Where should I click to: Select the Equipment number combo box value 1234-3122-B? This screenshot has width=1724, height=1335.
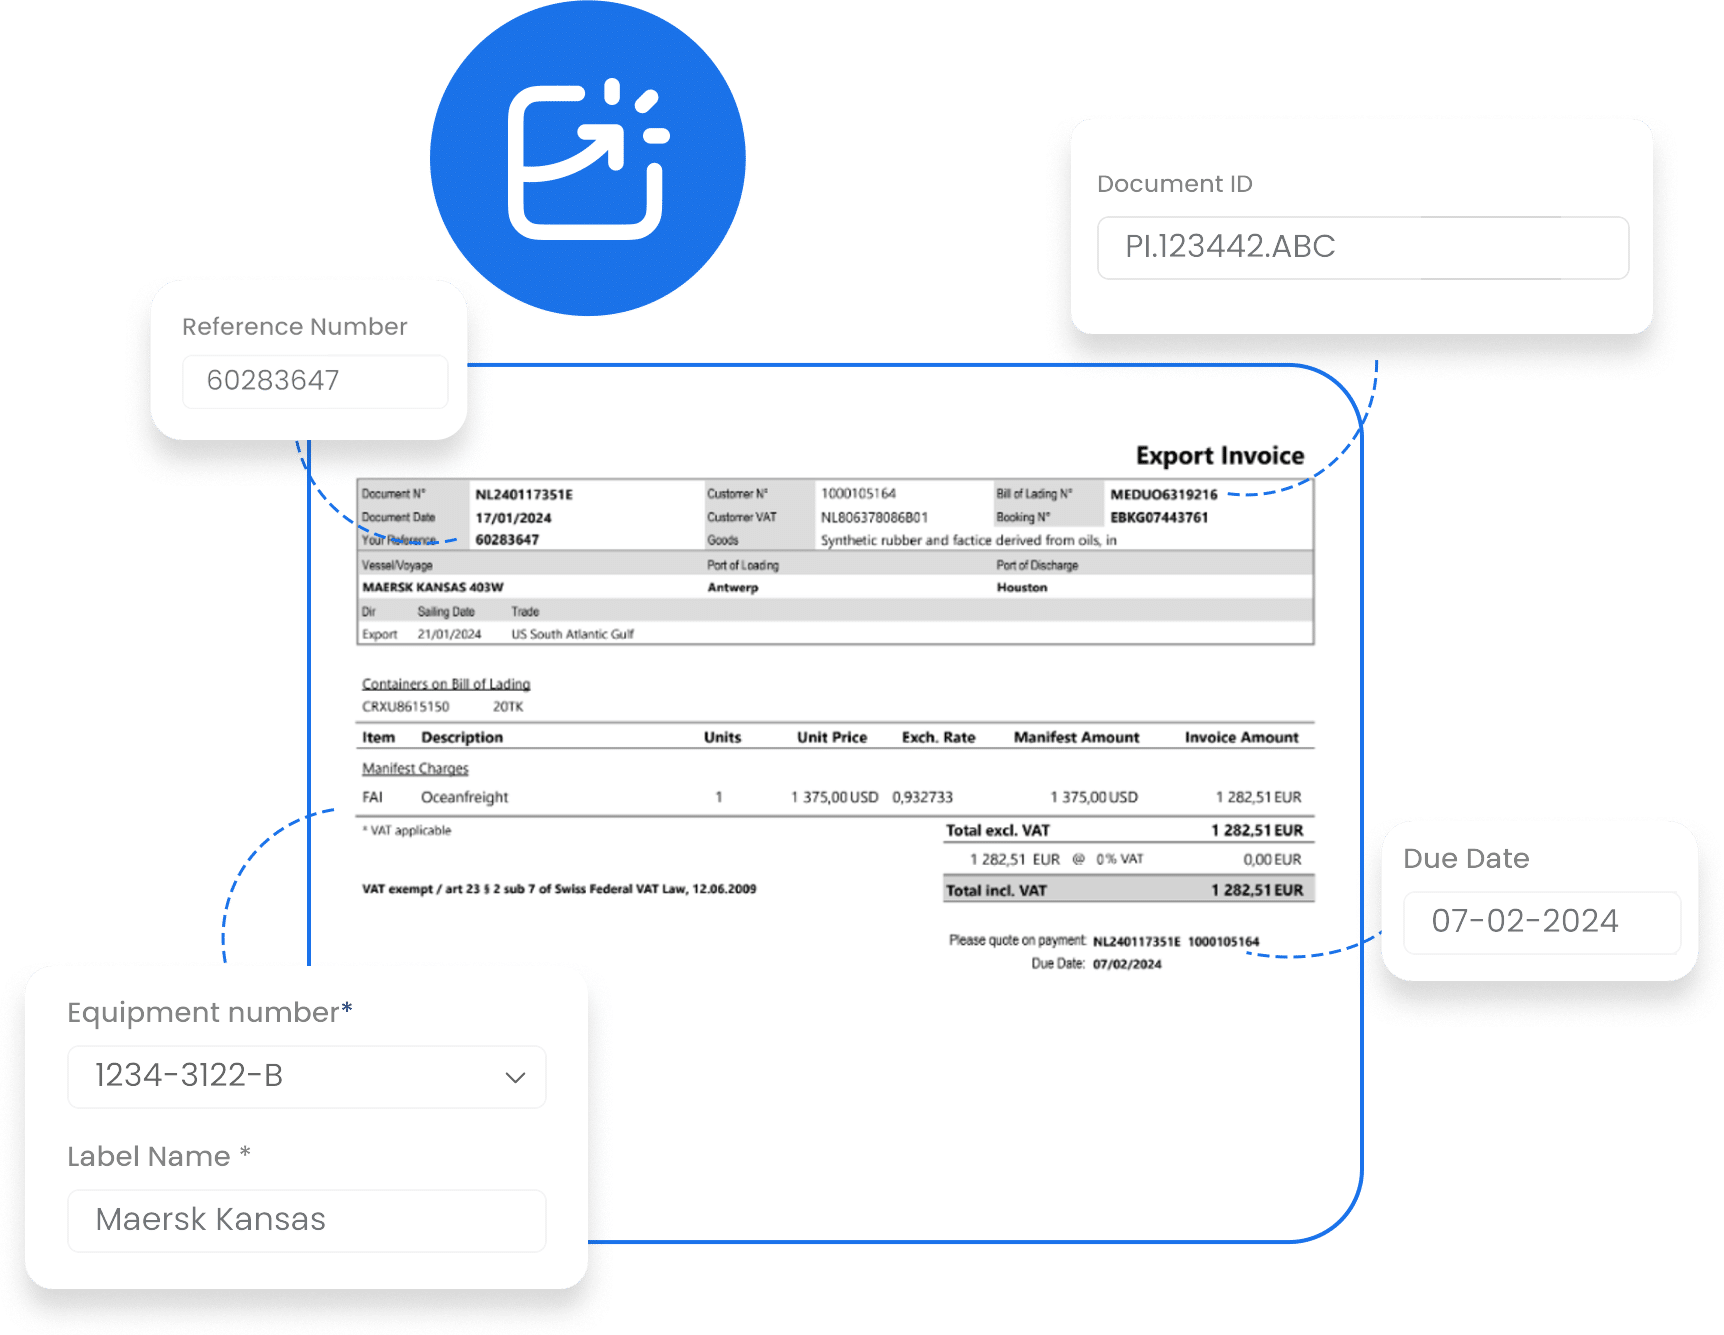pos(307,1077)
